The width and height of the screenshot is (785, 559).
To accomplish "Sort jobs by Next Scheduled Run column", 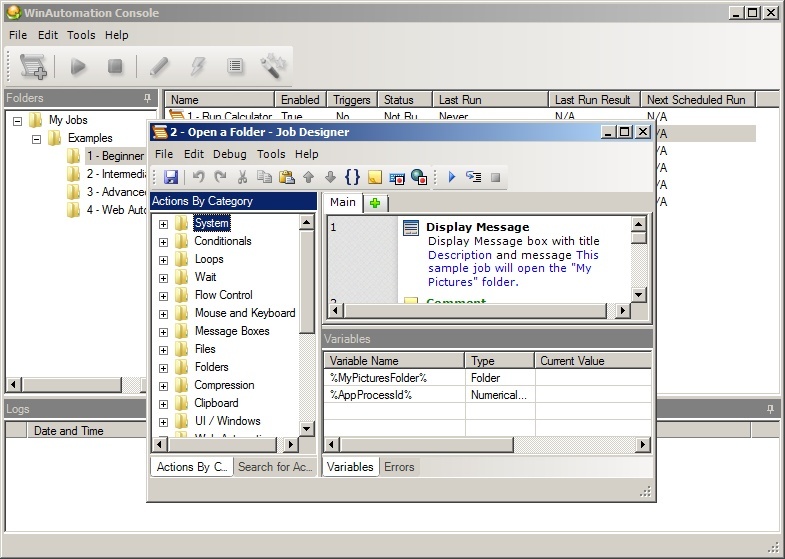I will click(x=698, y=100).
